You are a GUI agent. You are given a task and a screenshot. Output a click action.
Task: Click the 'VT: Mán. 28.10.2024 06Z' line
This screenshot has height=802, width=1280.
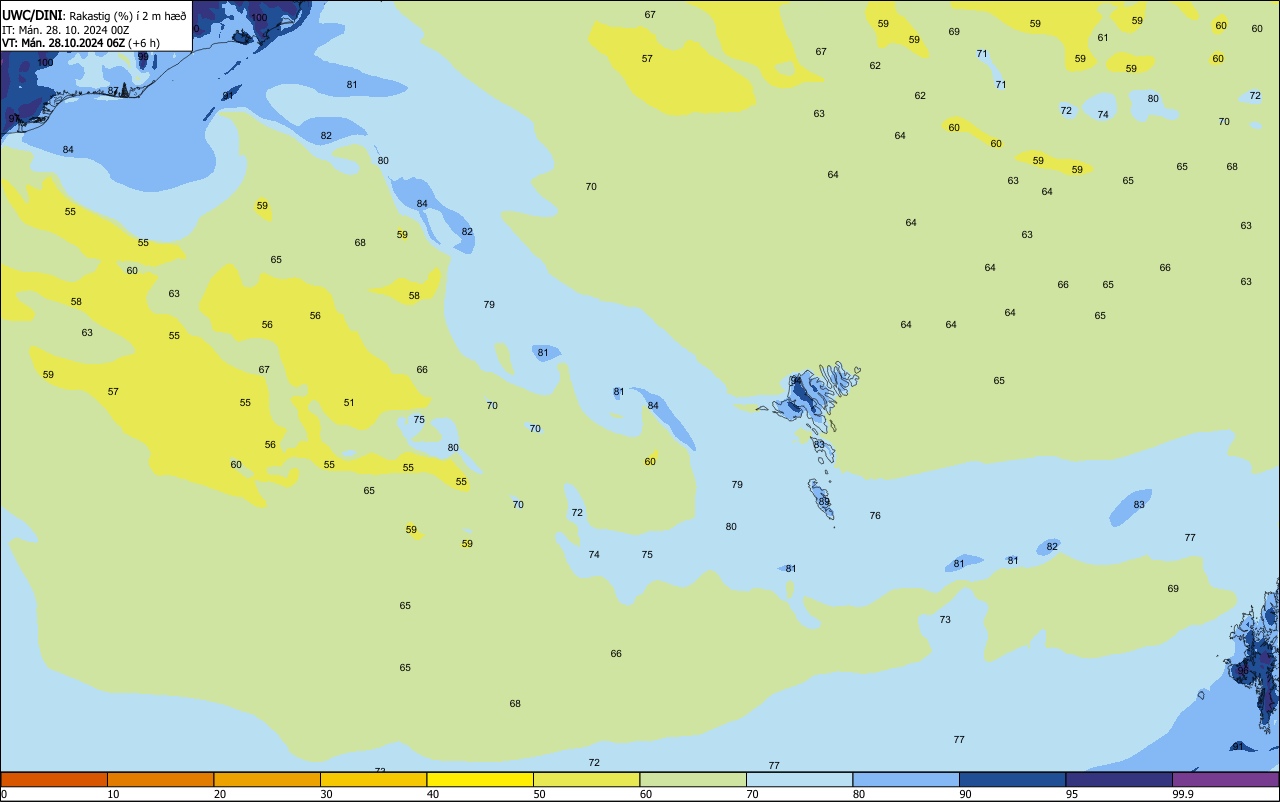[x=63, y=43]
